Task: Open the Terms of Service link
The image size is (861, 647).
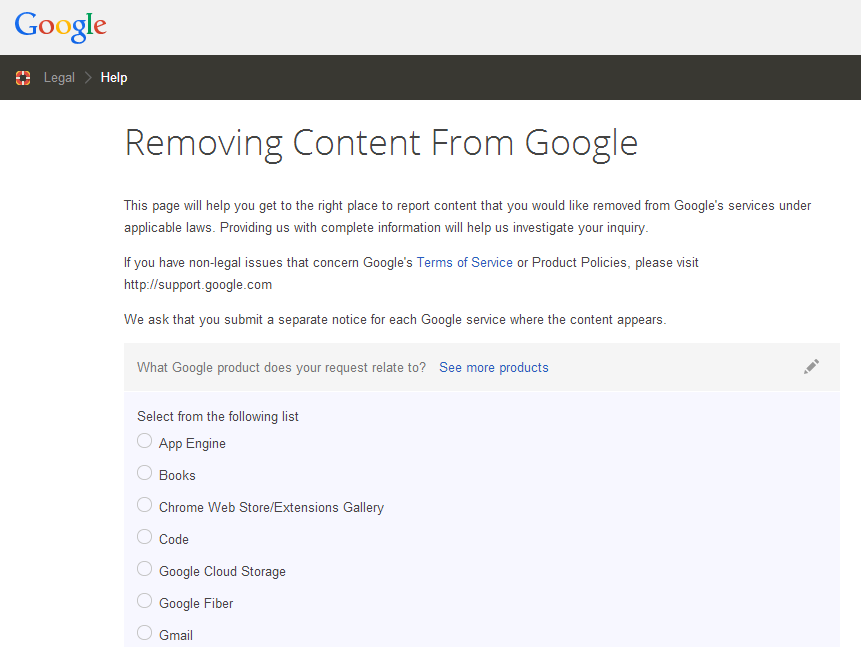Action: click(465, 263)
